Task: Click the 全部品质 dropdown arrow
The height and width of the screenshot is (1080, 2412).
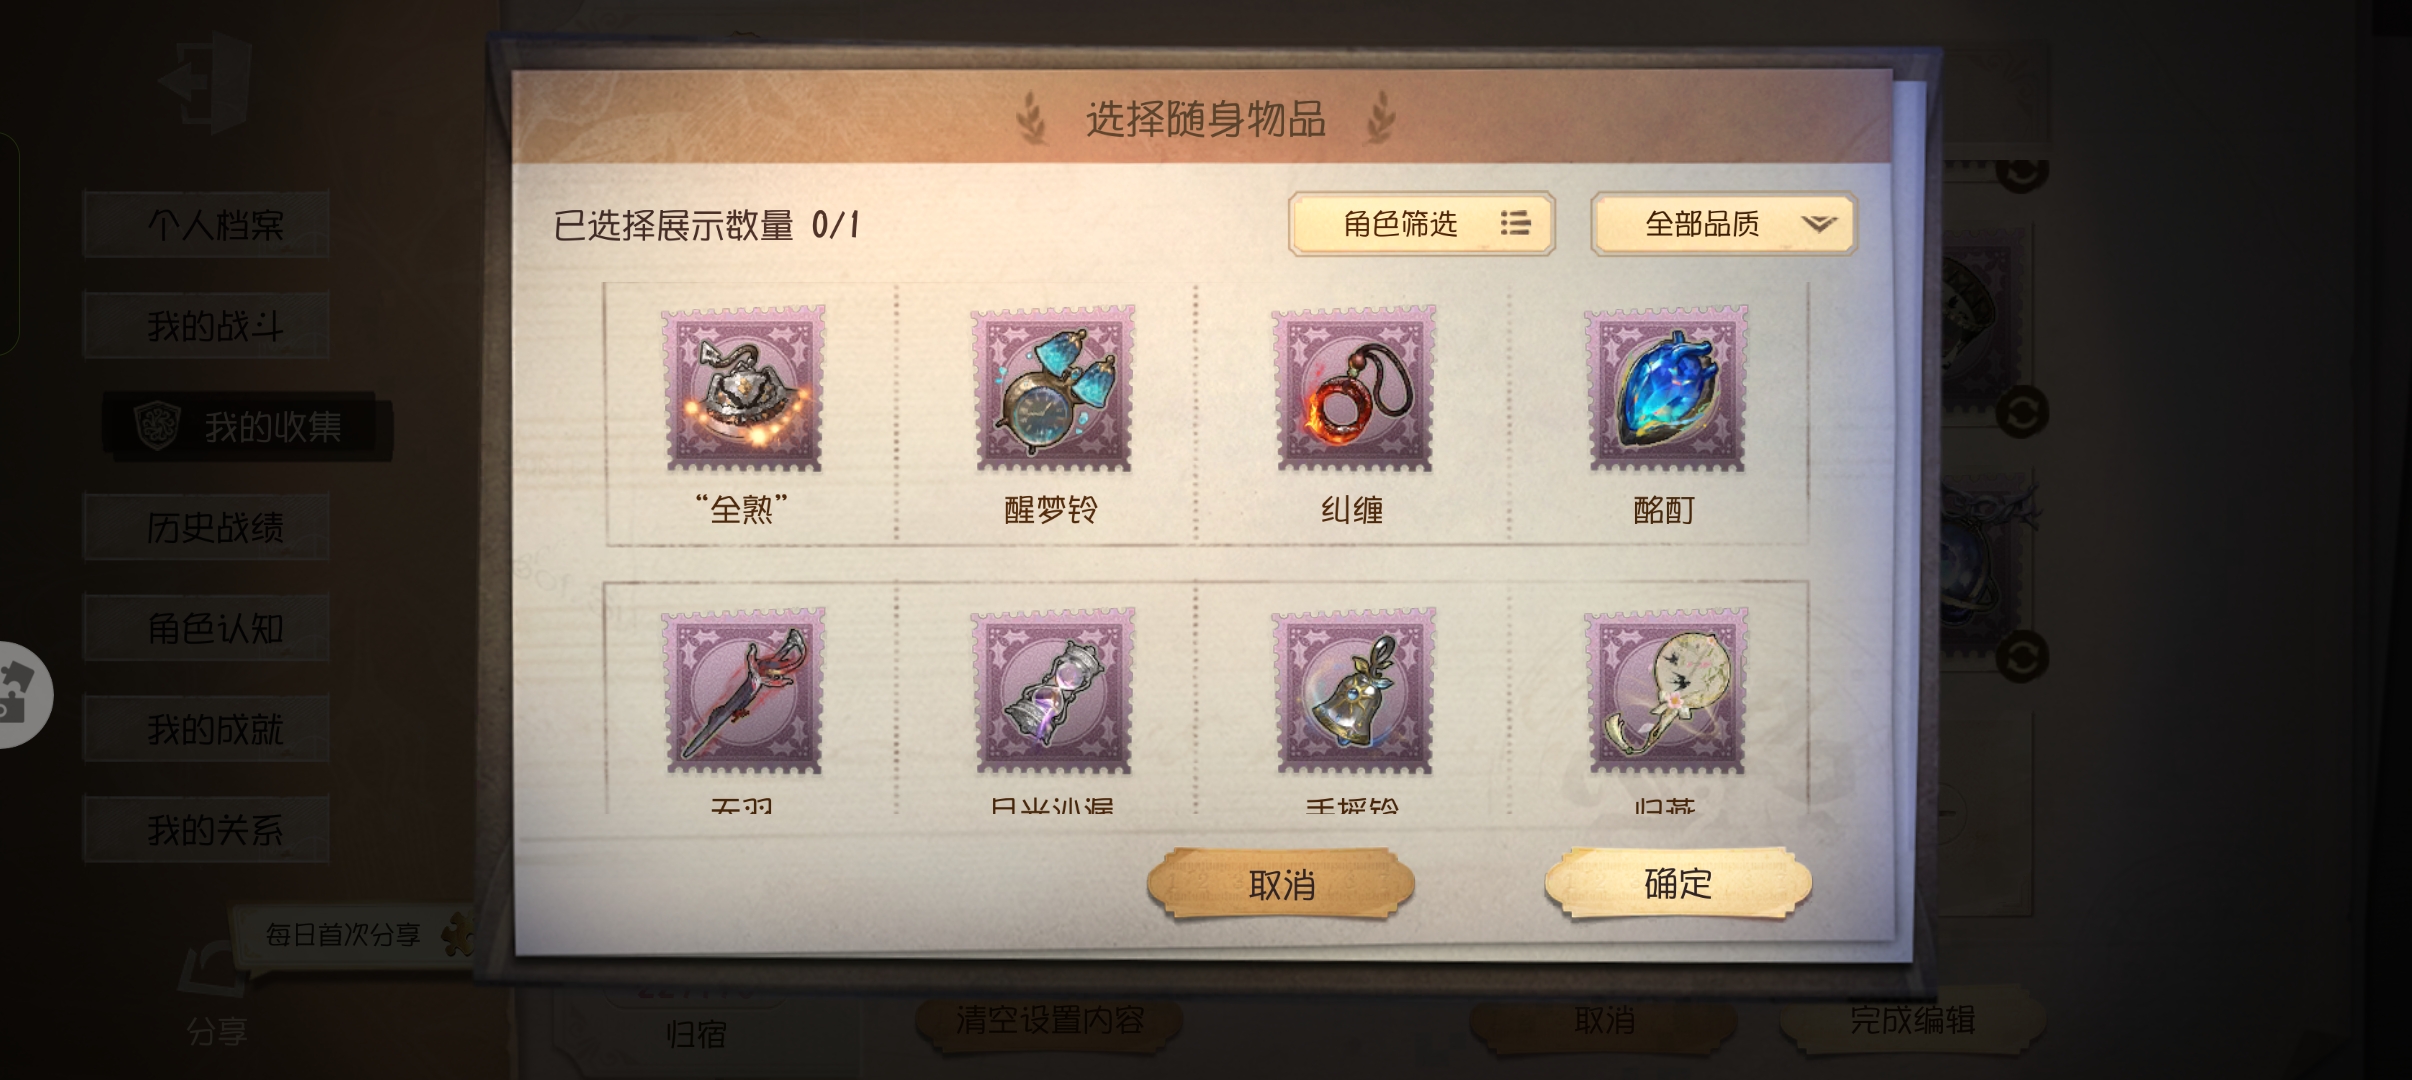Action: point(1819,224)
